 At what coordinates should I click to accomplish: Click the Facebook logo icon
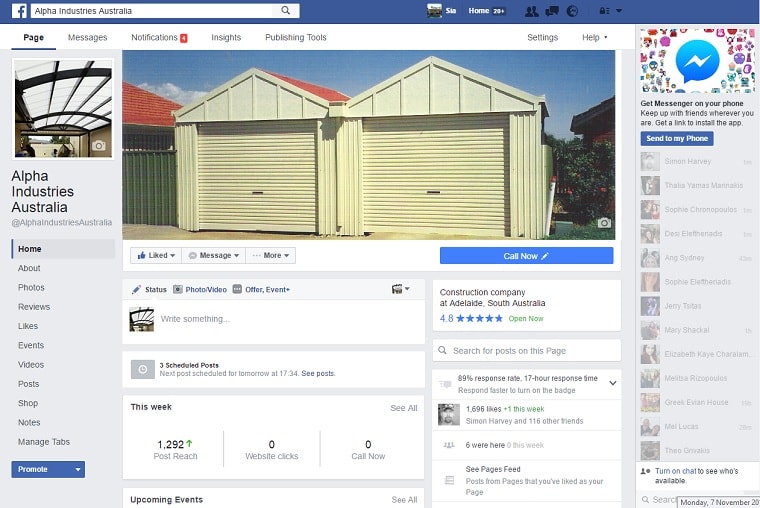click(x=19, y=11)
